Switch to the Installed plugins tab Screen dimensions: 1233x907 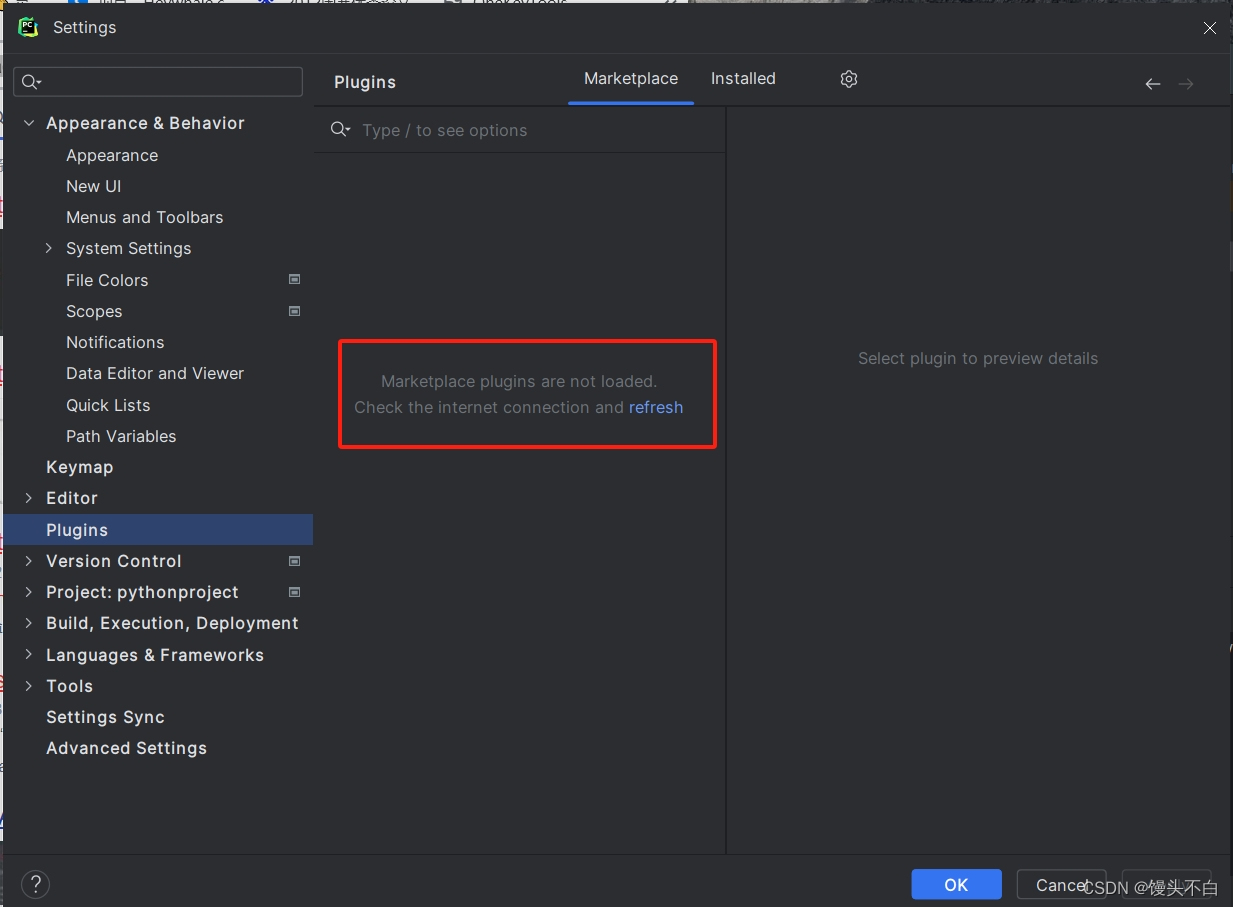click(743, 78)
